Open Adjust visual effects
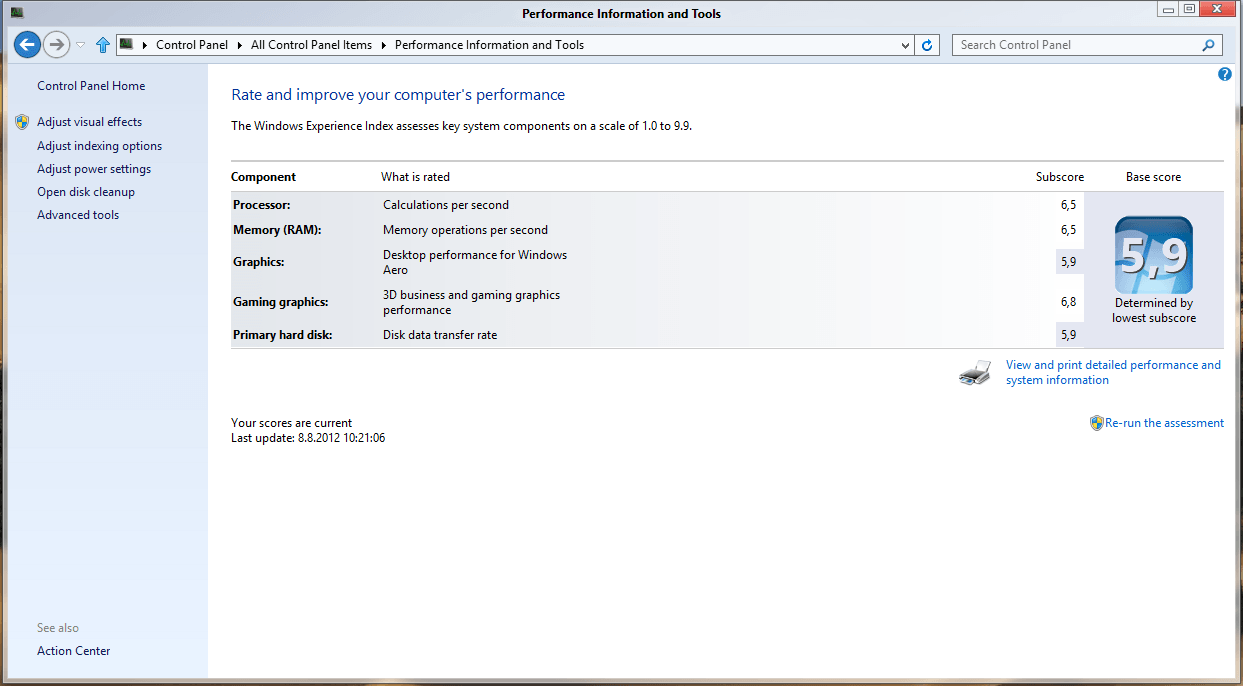The height and width of the screenshot is (686, 1243). [90, 122]
